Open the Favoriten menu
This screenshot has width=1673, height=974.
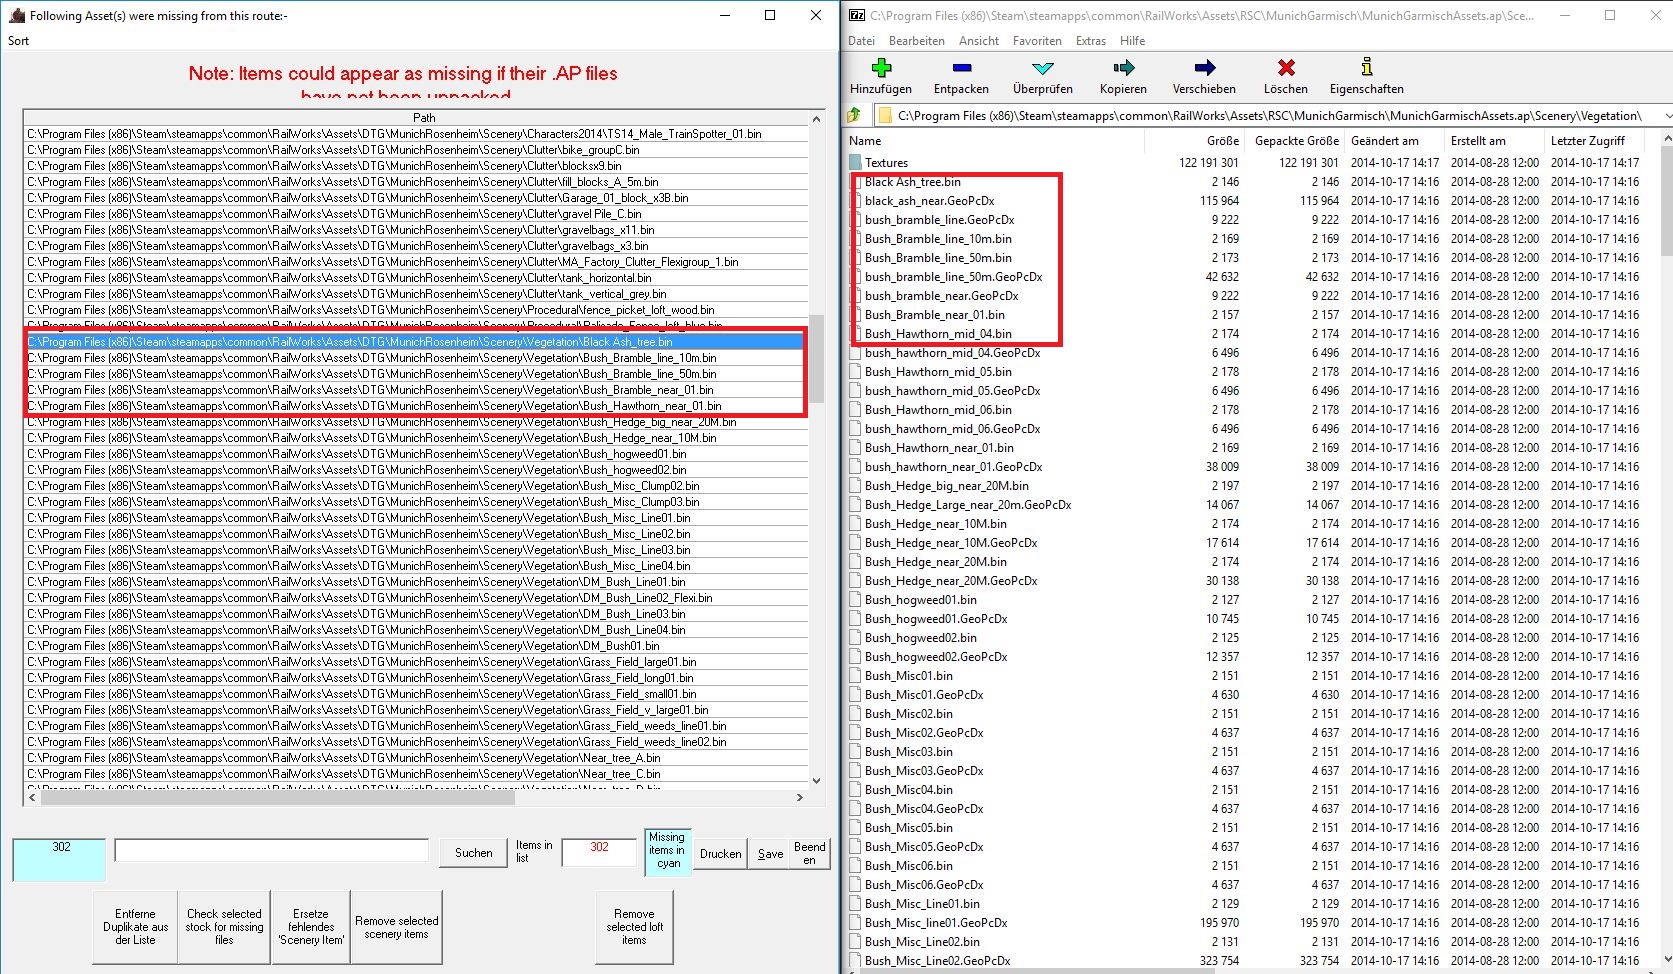[x=1037, y=41]
